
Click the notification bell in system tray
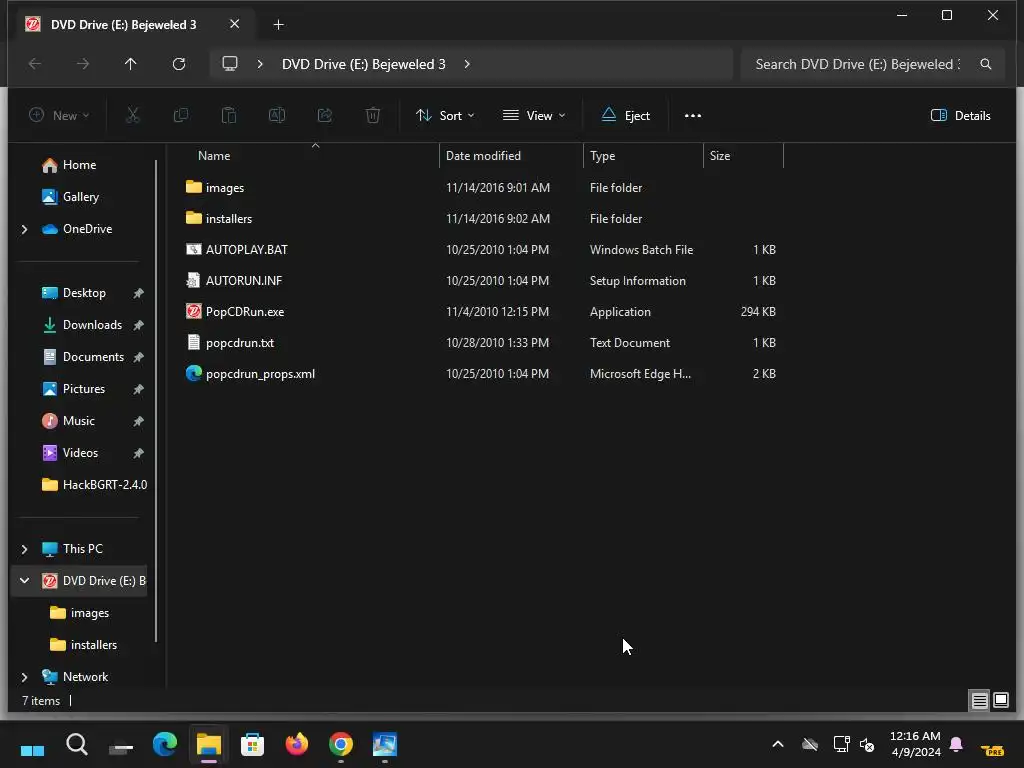point(956,744)
